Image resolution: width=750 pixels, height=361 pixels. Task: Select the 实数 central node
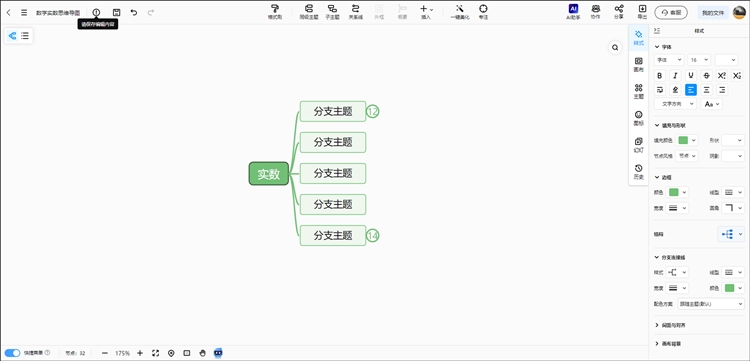[x=269, y=174]
